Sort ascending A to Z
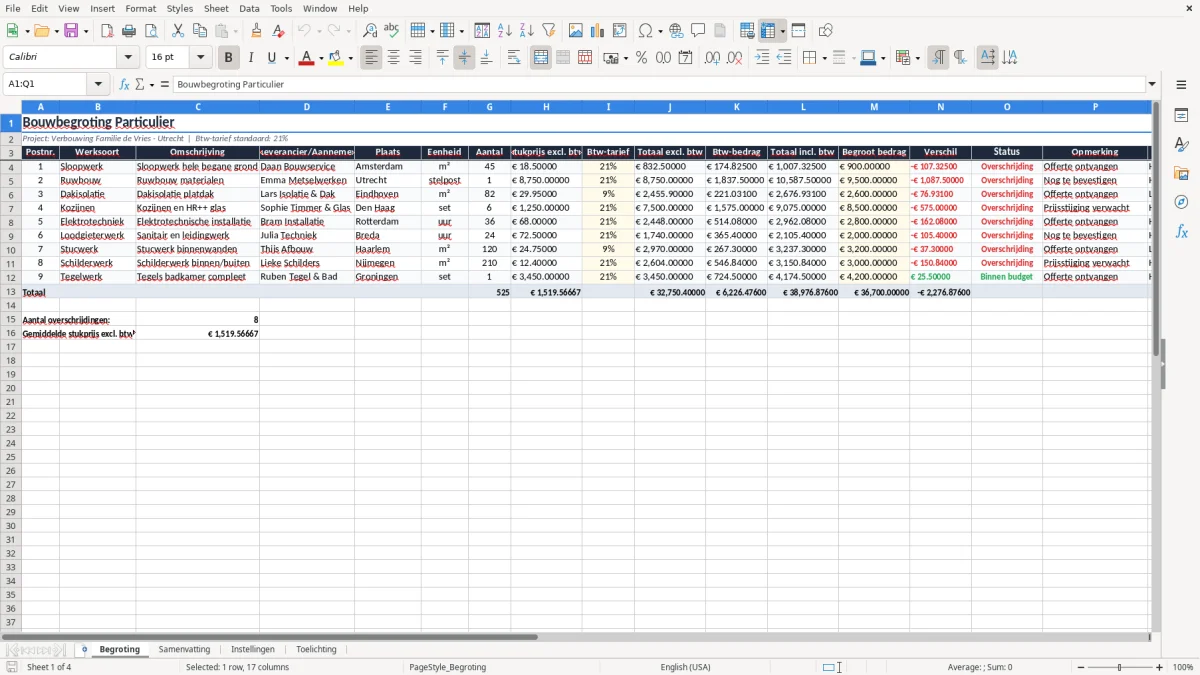The width and height of the screenshot is (1200, 675). tap(504, 31)
